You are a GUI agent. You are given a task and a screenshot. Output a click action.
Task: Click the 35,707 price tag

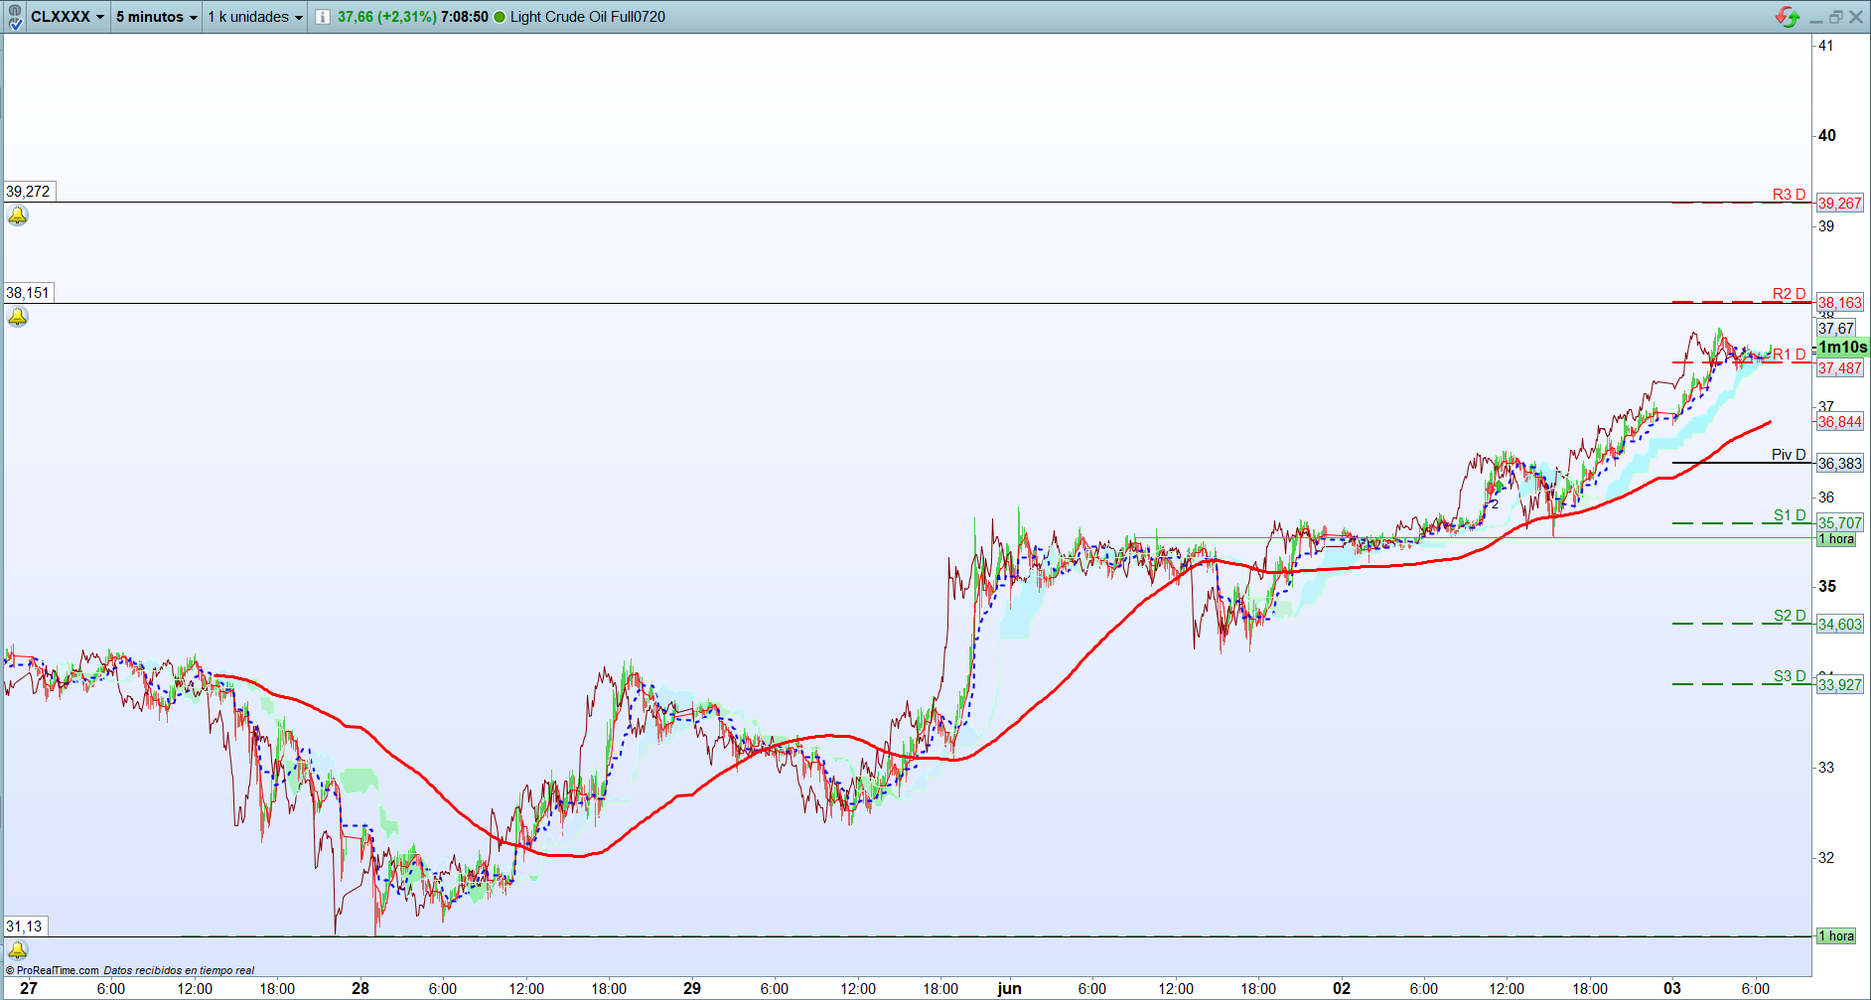coord(1840,523)
